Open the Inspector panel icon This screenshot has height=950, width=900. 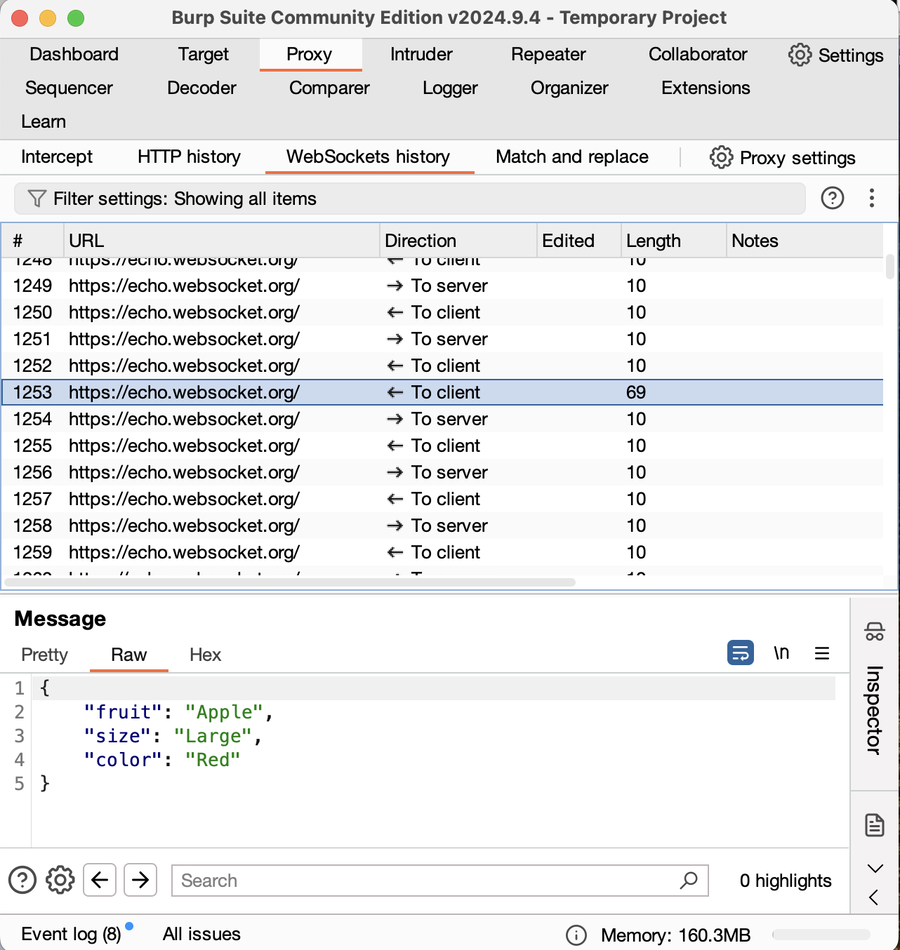click(875, 631)
